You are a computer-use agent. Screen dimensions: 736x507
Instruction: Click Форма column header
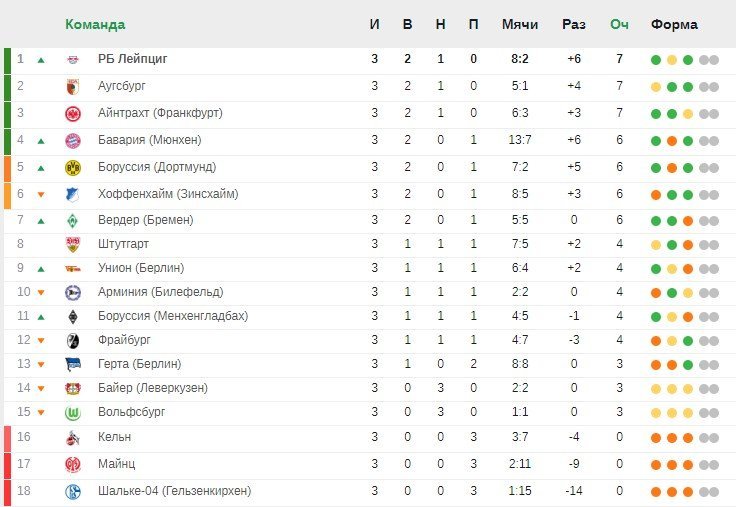pyautogui.click(x=674, y=24)
